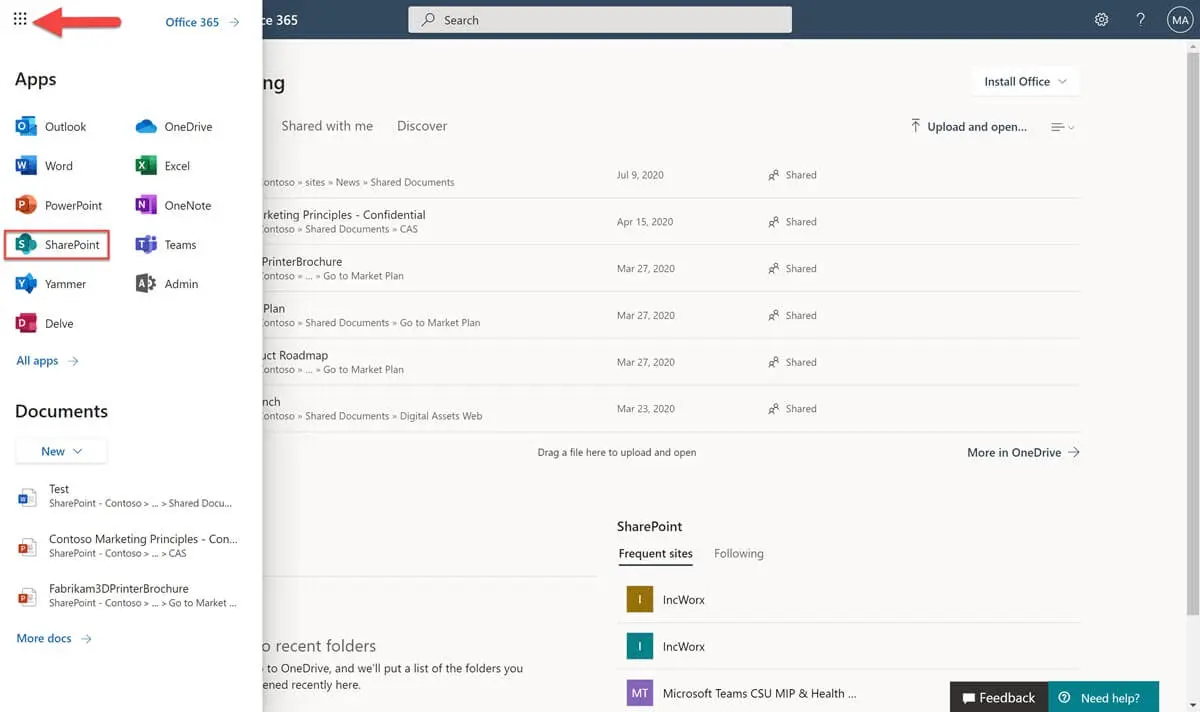1200x712 pixels.
Task: Click Upload and open button
Action: [968, 127]
